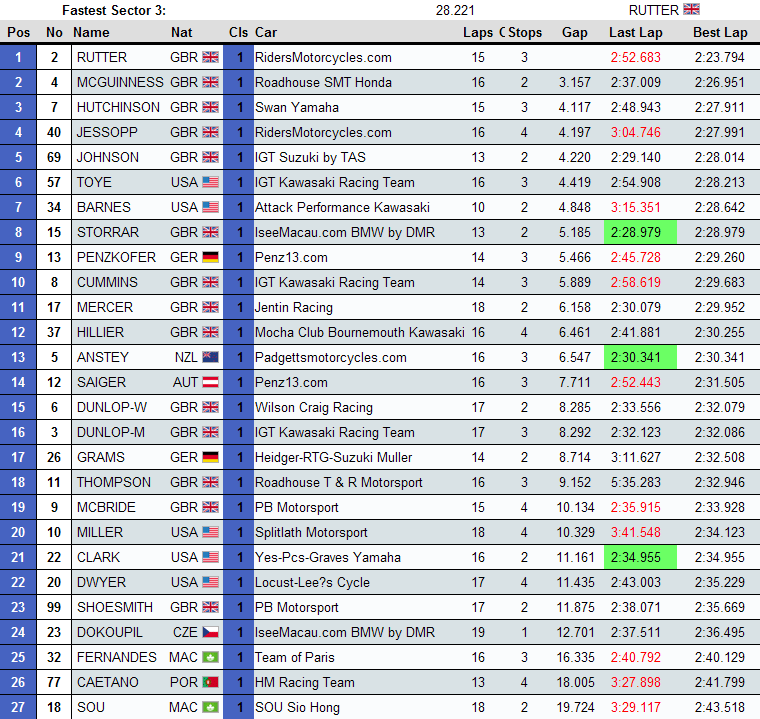760x719 pixels.
Task: Open the Padgettsmotorcycles.com car entry
Action: pos(330,357)
